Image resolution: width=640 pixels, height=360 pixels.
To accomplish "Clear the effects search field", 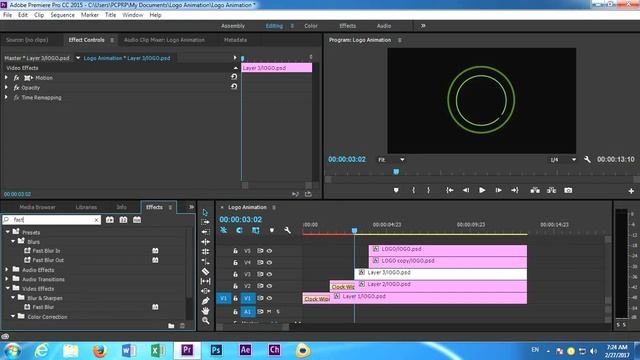I will (96, 220).
